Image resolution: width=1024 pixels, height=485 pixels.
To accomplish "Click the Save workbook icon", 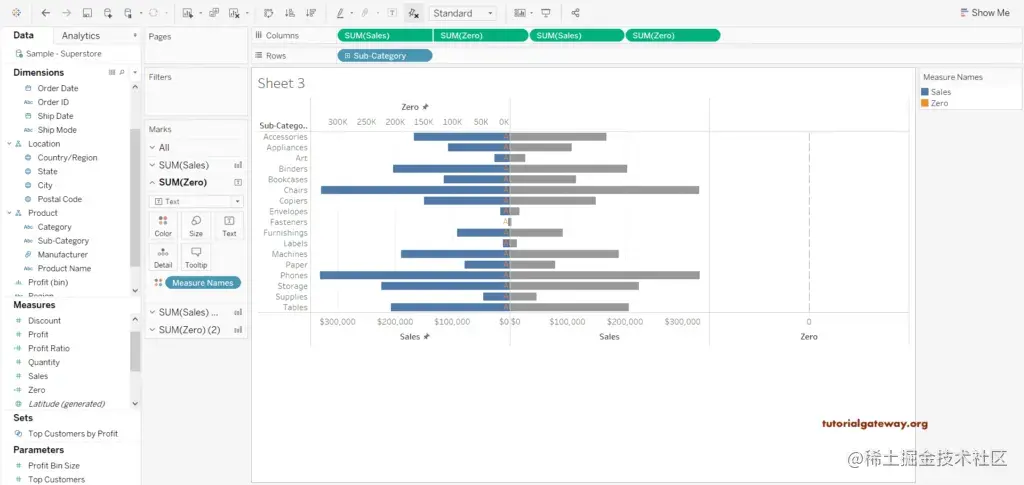I will pos(87,12).
